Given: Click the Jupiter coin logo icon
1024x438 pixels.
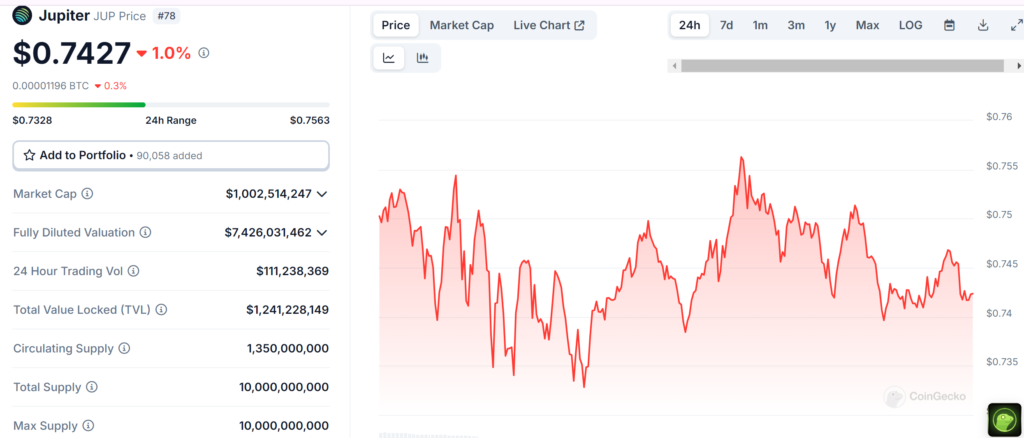Looking at the screenshot, I should (x=22, y=15).
